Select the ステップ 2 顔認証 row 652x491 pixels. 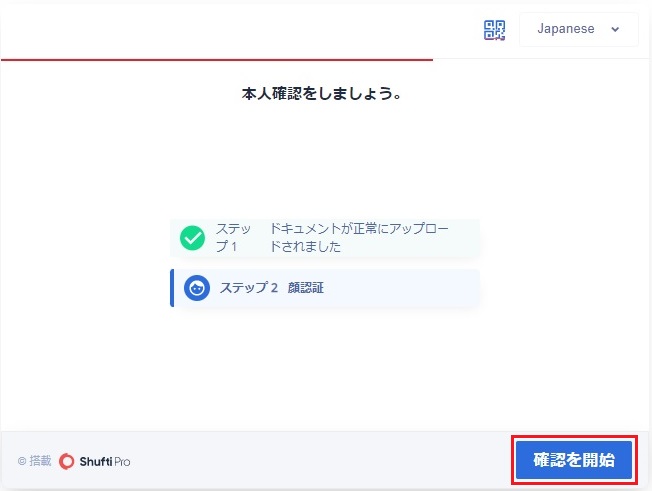(325, 288)
